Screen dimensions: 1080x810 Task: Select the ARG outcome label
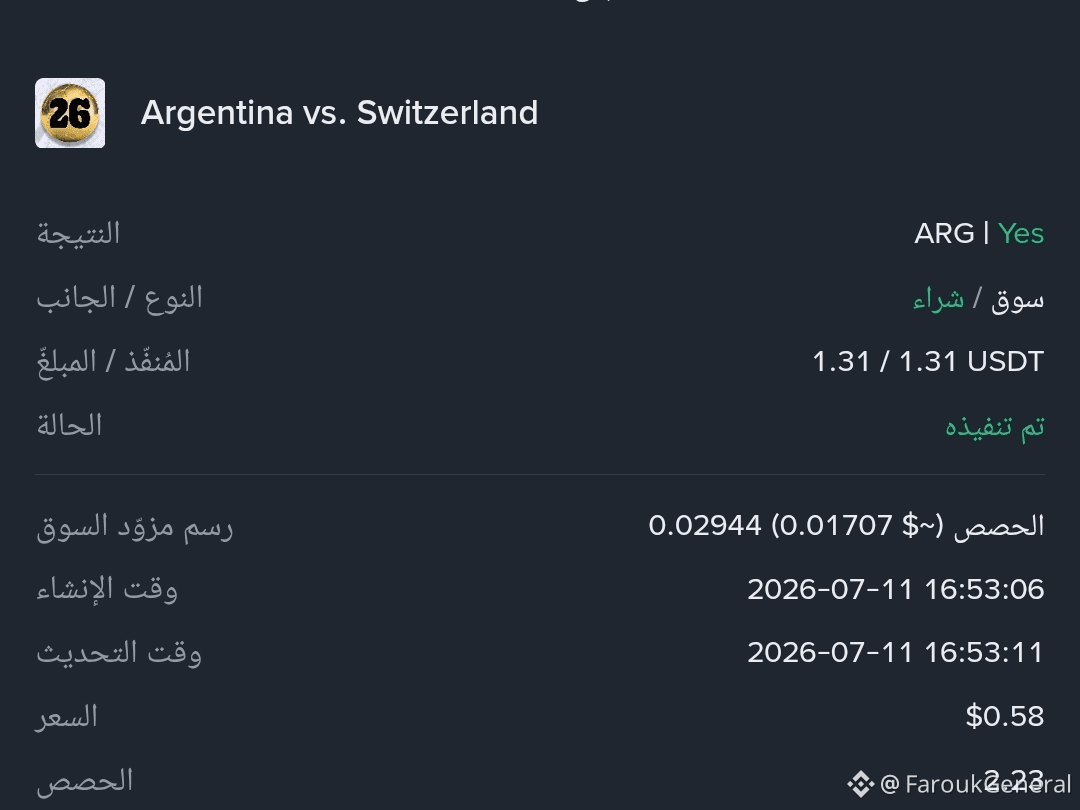[944, 233]
